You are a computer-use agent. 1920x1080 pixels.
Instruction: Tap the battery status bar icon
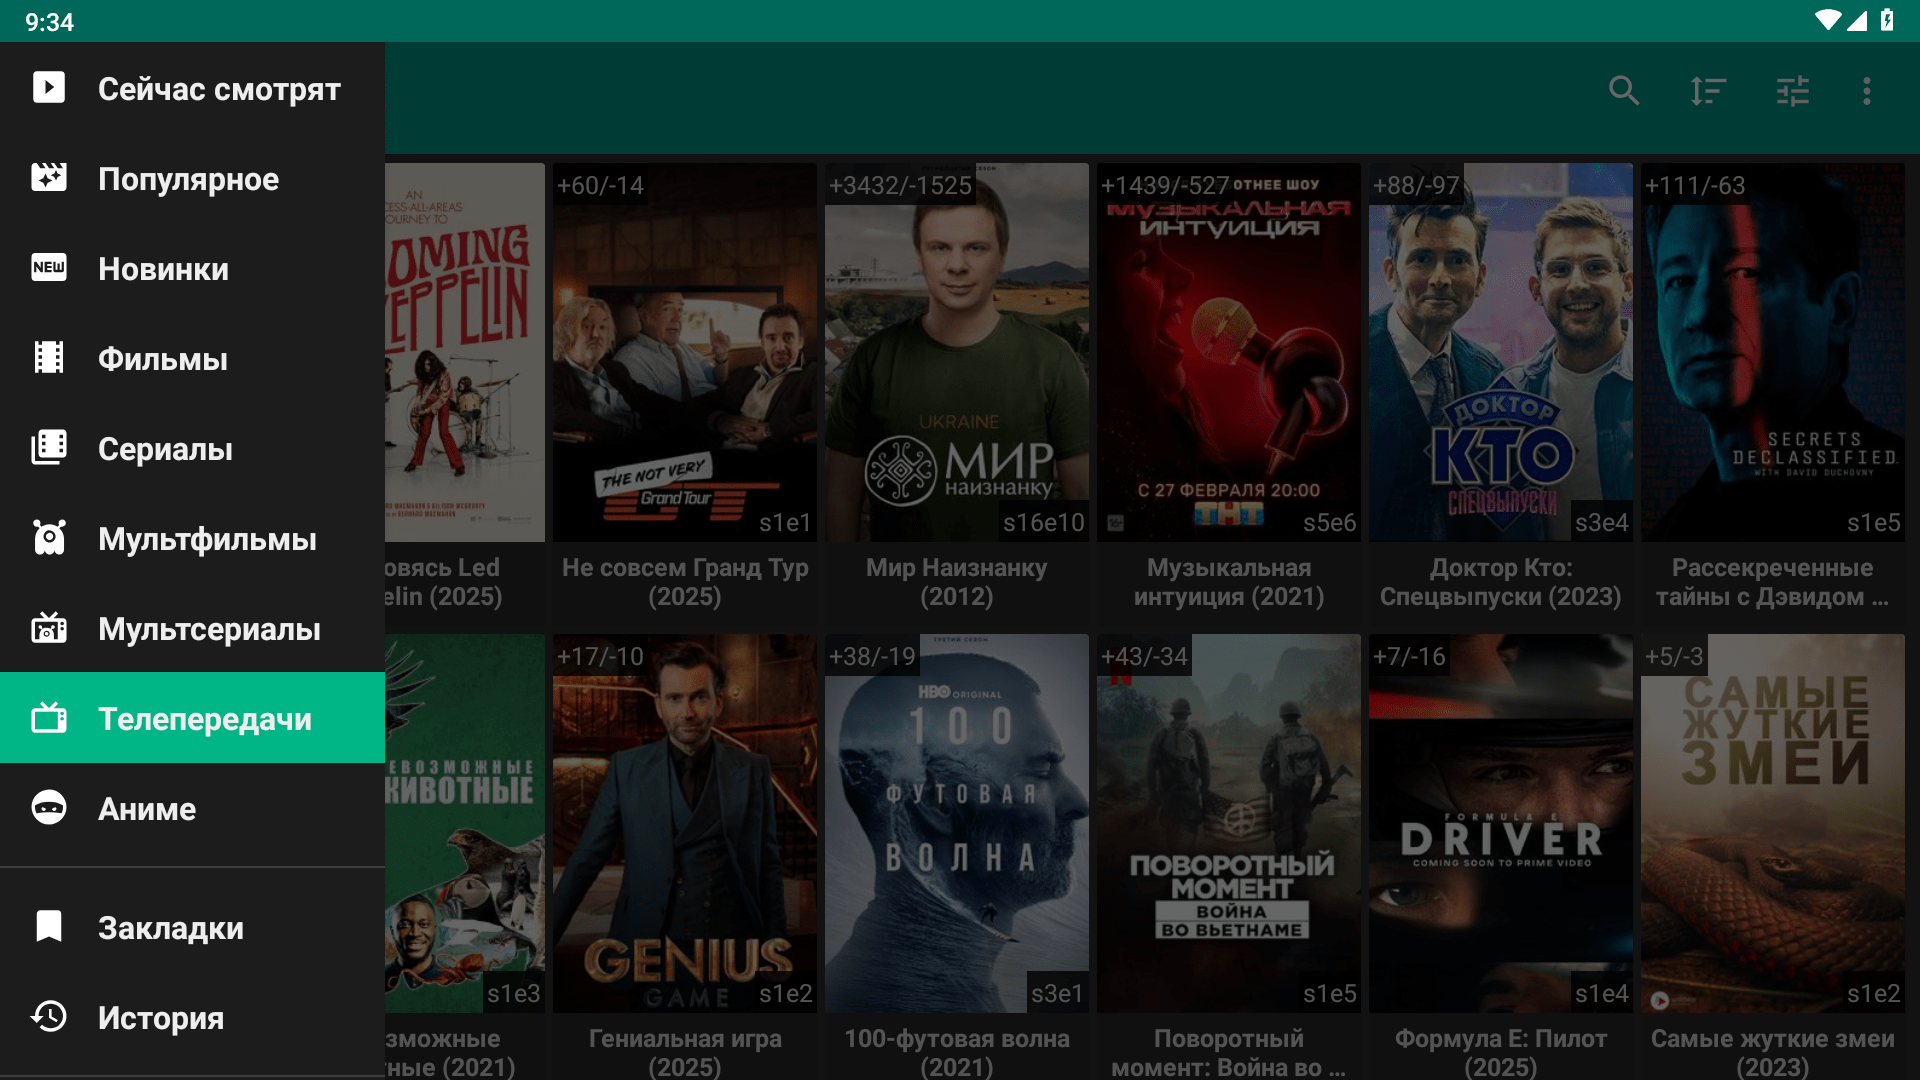click(1887, 21)
